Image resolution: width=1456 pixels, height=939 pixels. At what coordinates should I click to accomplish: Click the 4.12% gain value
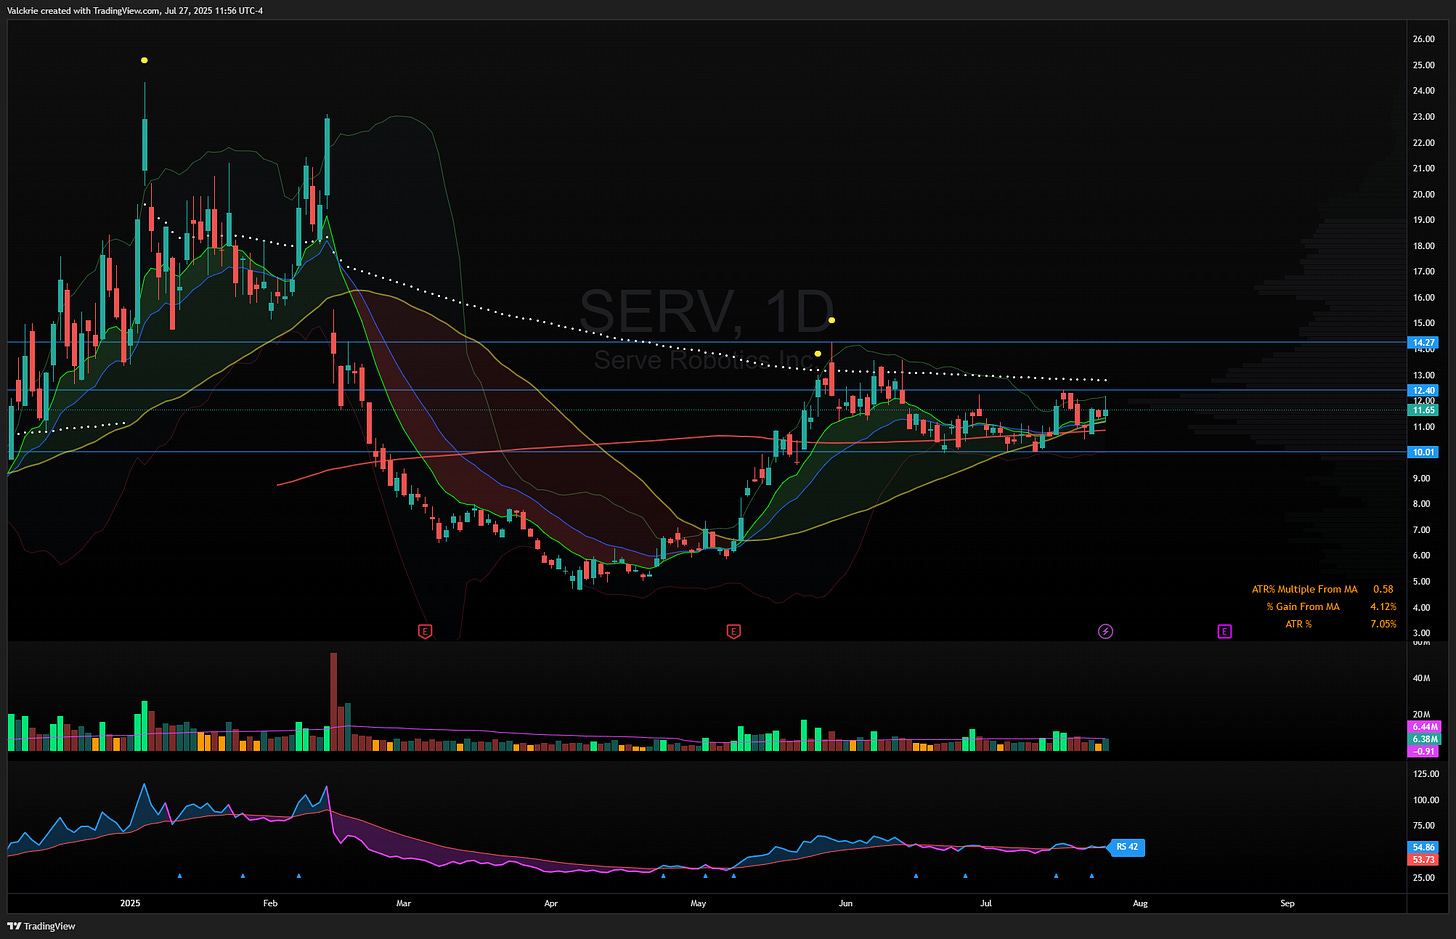click(1383, 607)
